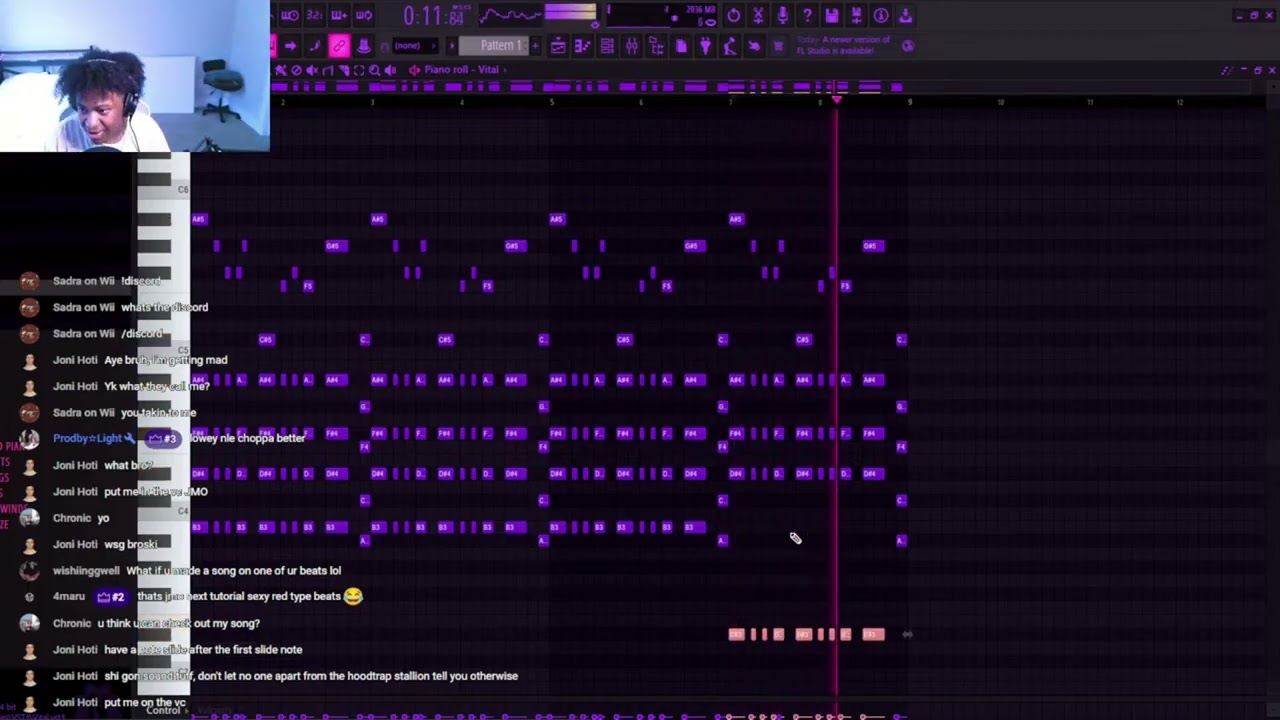Viewport: 1280px width, 720px height.
Task: Click chat message 'What if u made a song'
Action: tap(233, 570)
